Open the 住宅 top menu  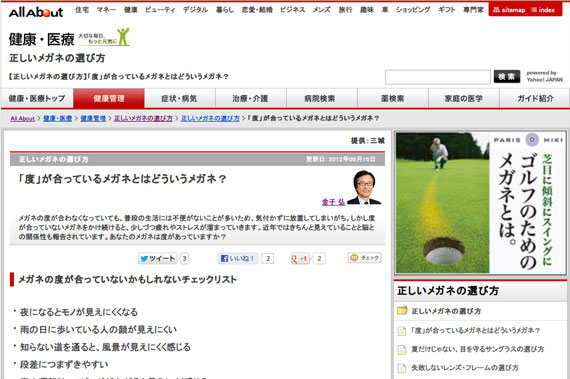coord(82,10)
